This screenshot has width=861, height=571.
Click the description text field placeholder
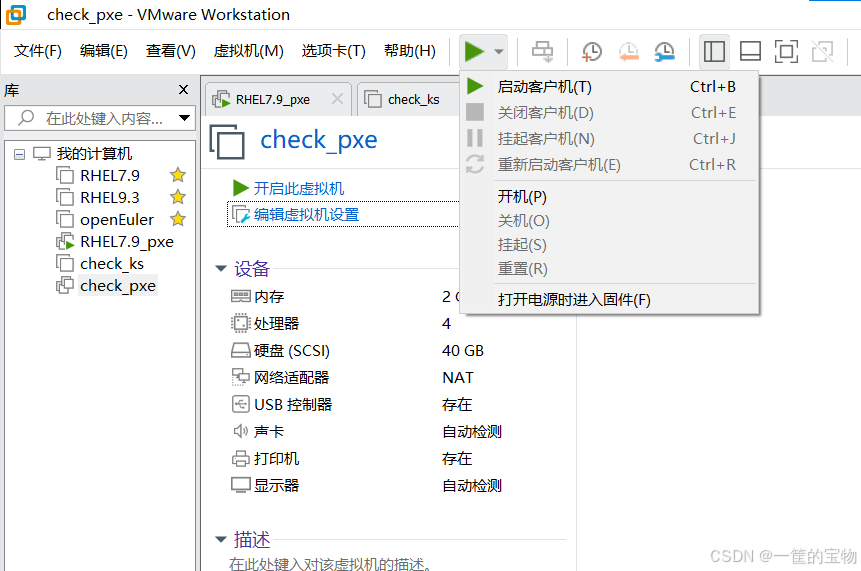tap(330, 563)
